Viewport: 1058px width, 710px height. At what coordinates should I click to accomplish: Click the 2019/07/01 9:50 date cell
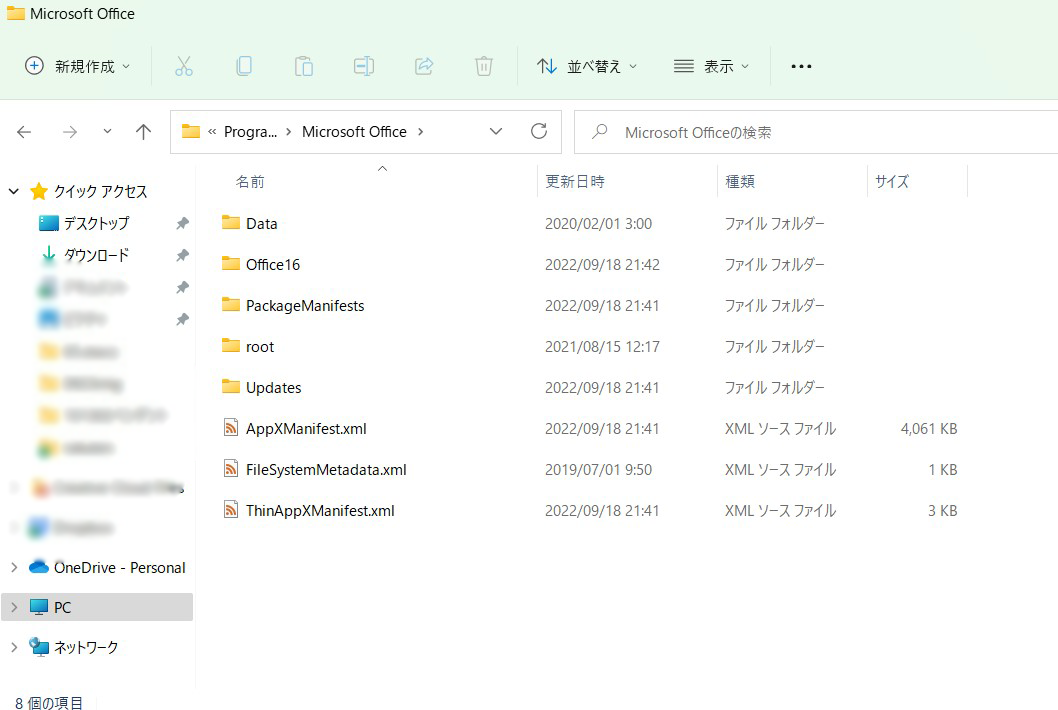point(598,470)
